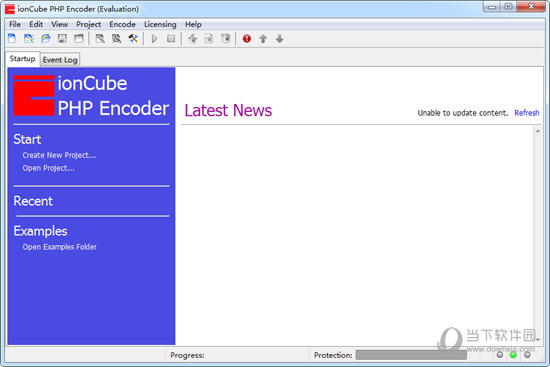The height and width of the screenshot is (367, 550).
Task: Click the Start section heading
Action: pyautogui.click(x=27, y=139)
